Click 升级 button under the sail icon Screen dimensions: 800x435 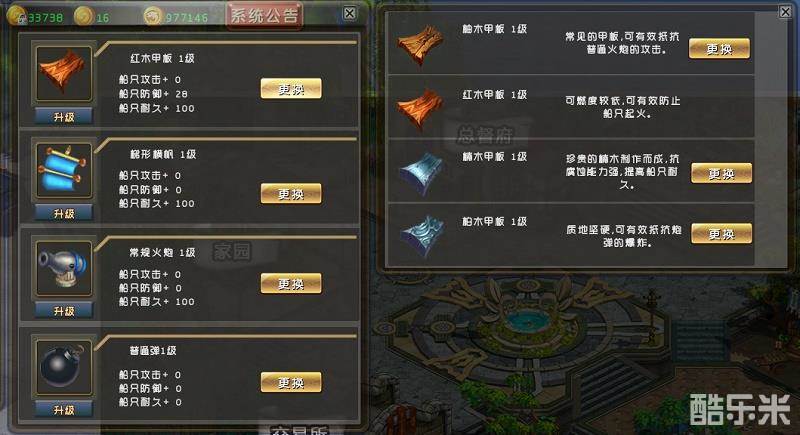coord(64,214)
